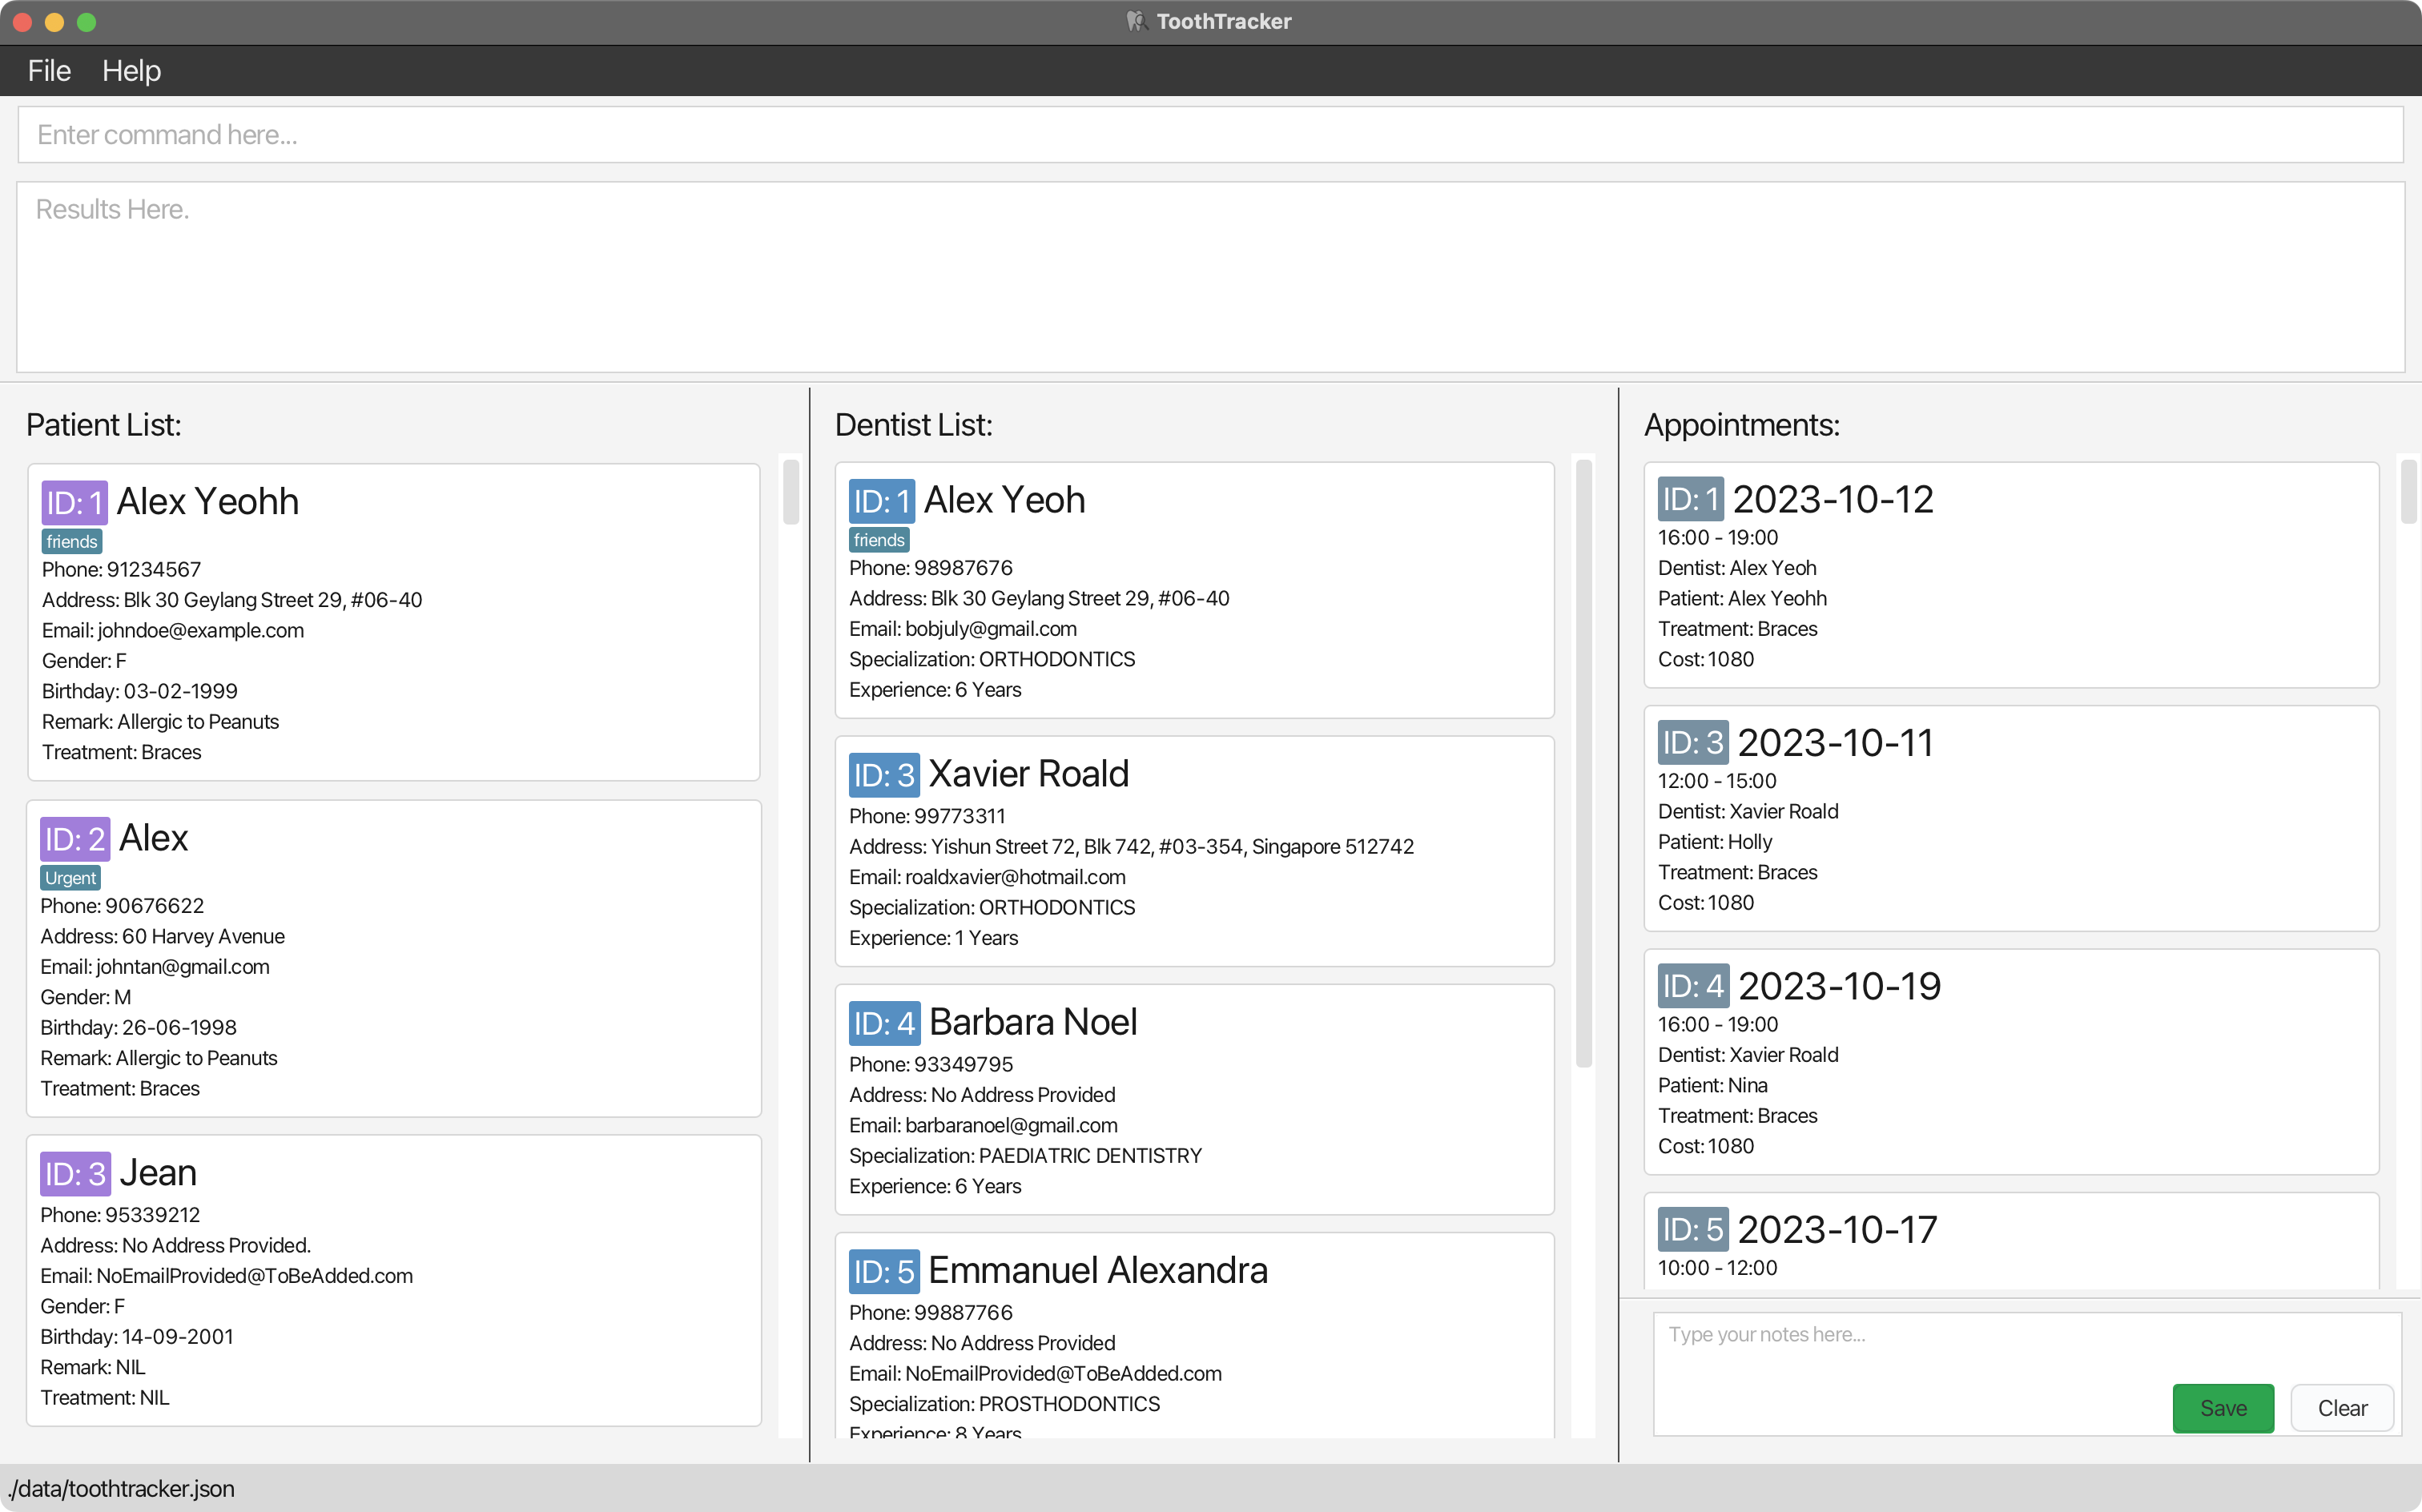This screenshot has width=2422, height=1512.
Task: Open the File menu
Action: [x=47, y=70]
